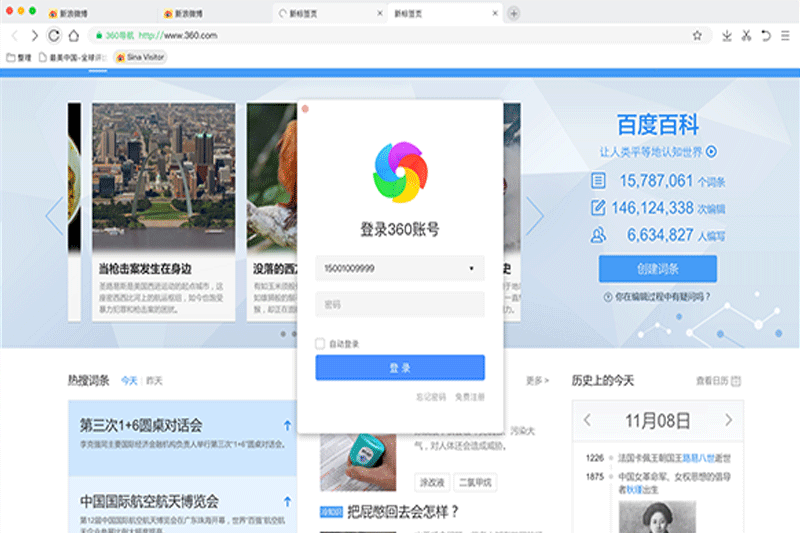Click the browser reload button
Viewport: 800px width, 533px height.
click(53, 35)
